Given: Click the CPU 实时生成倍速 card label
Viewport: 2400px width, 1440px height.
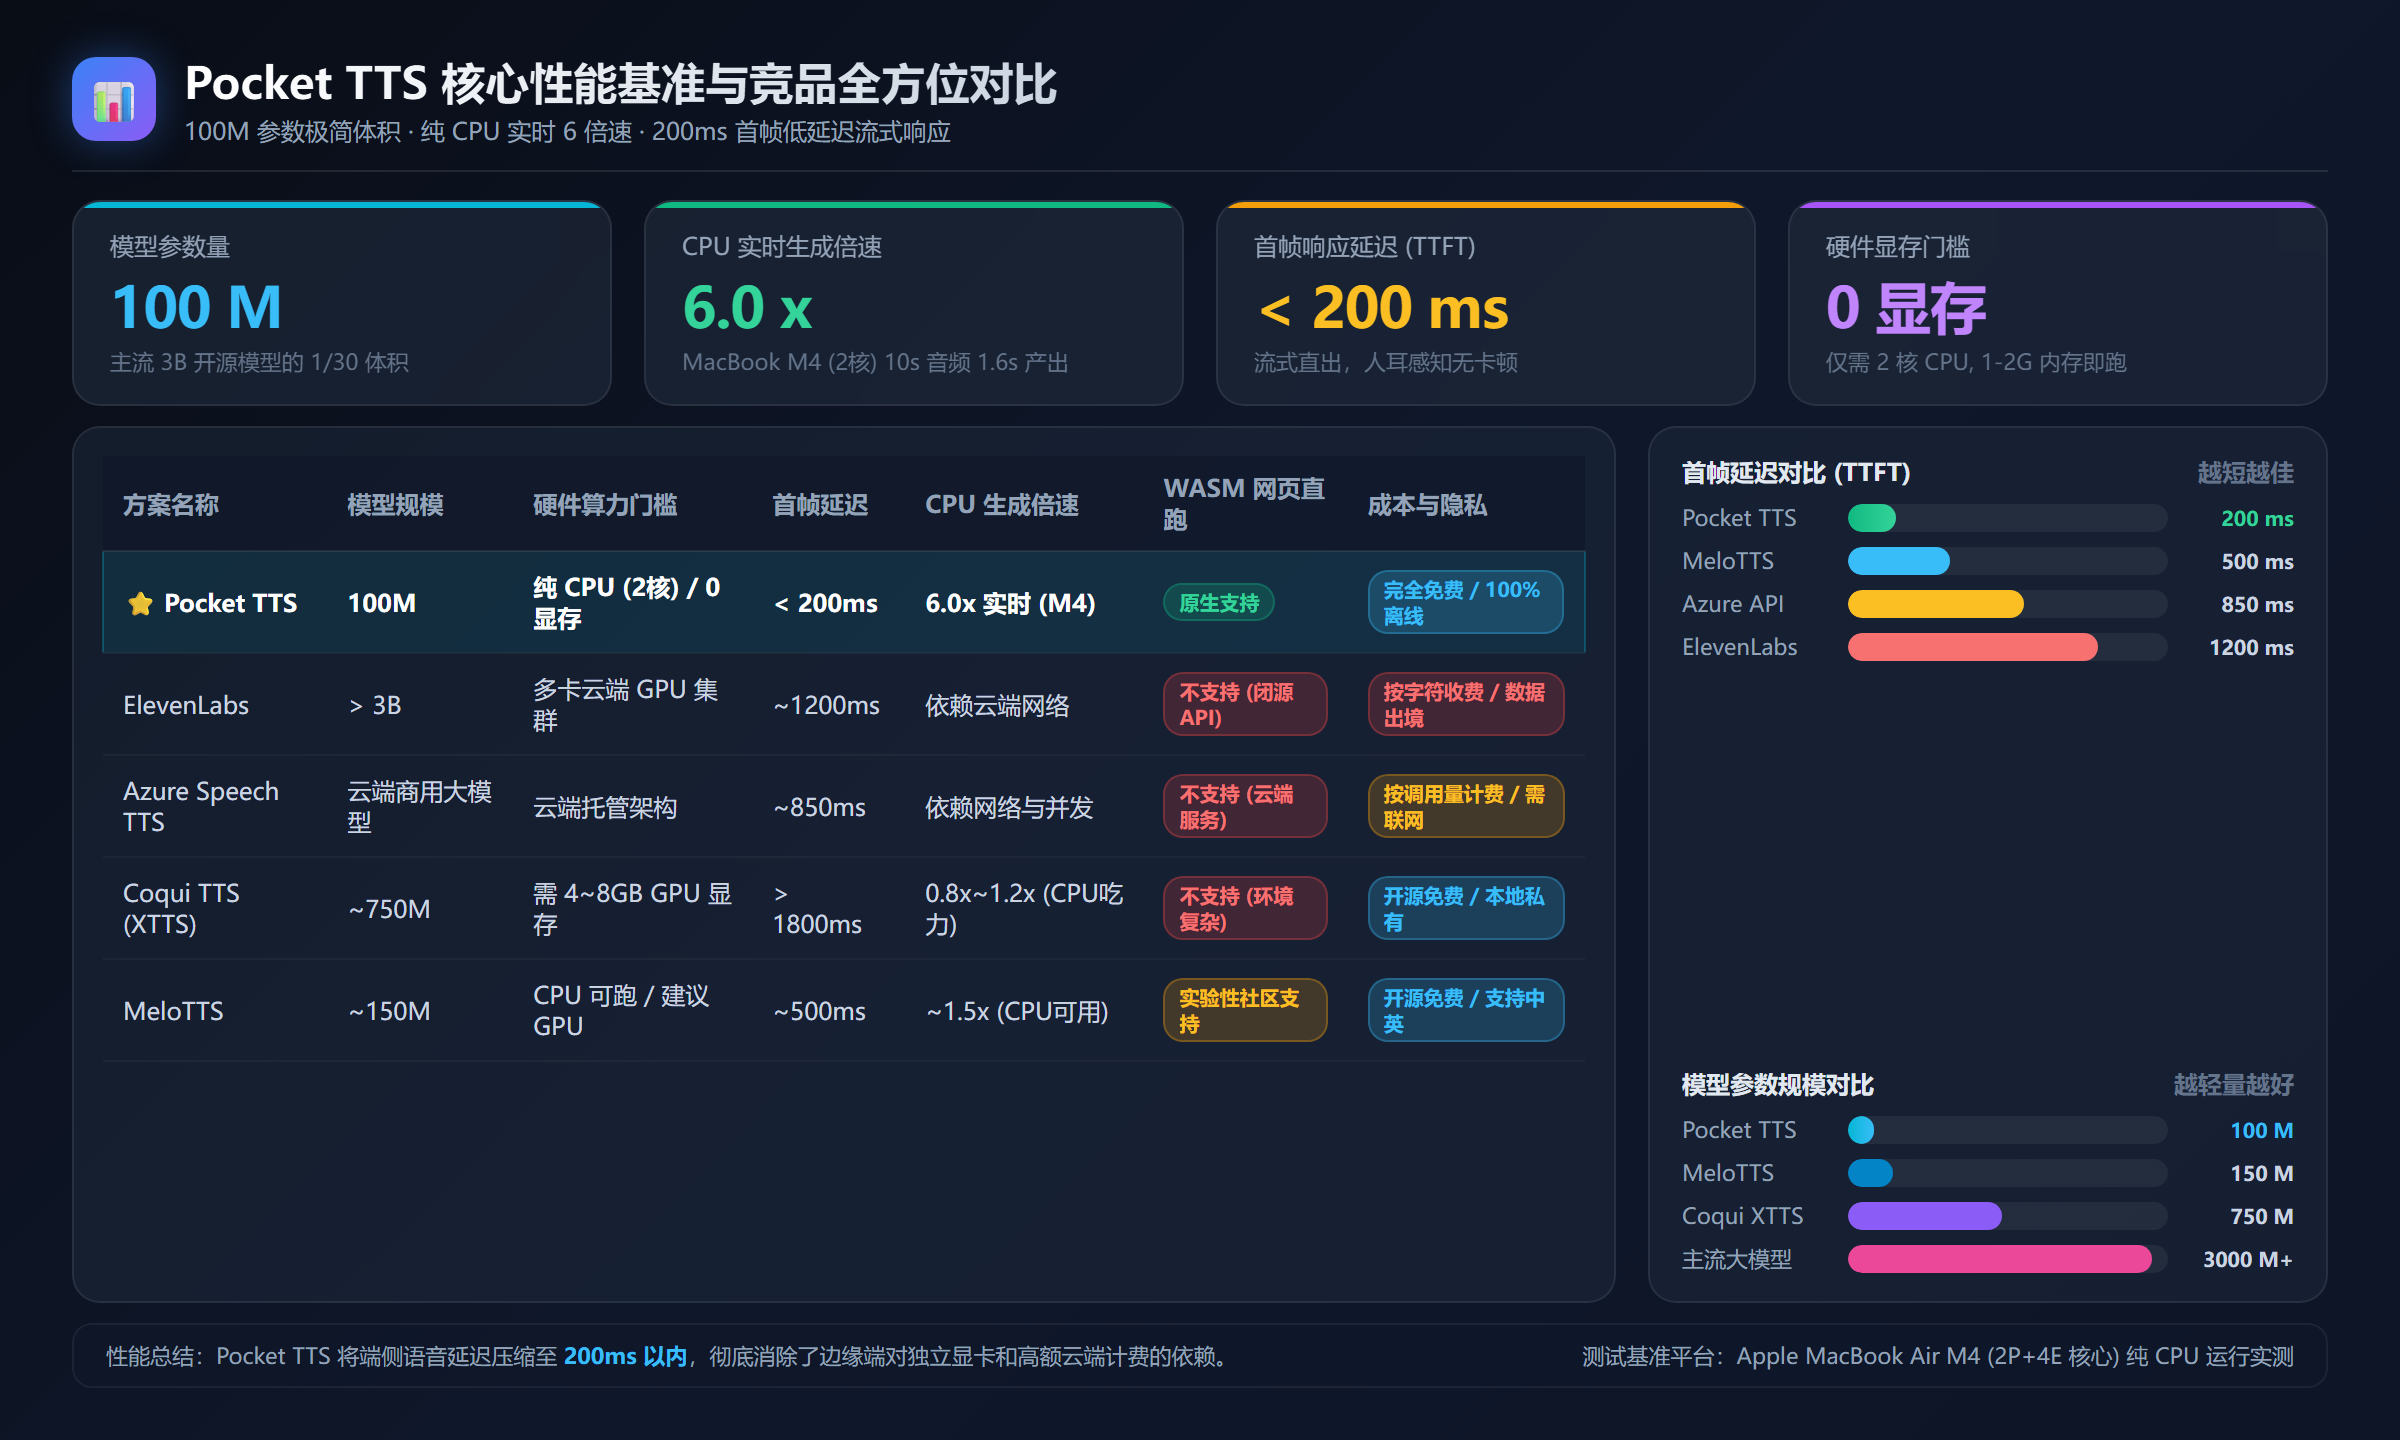Looking at the screenshot, I should (x=782, y=247).
